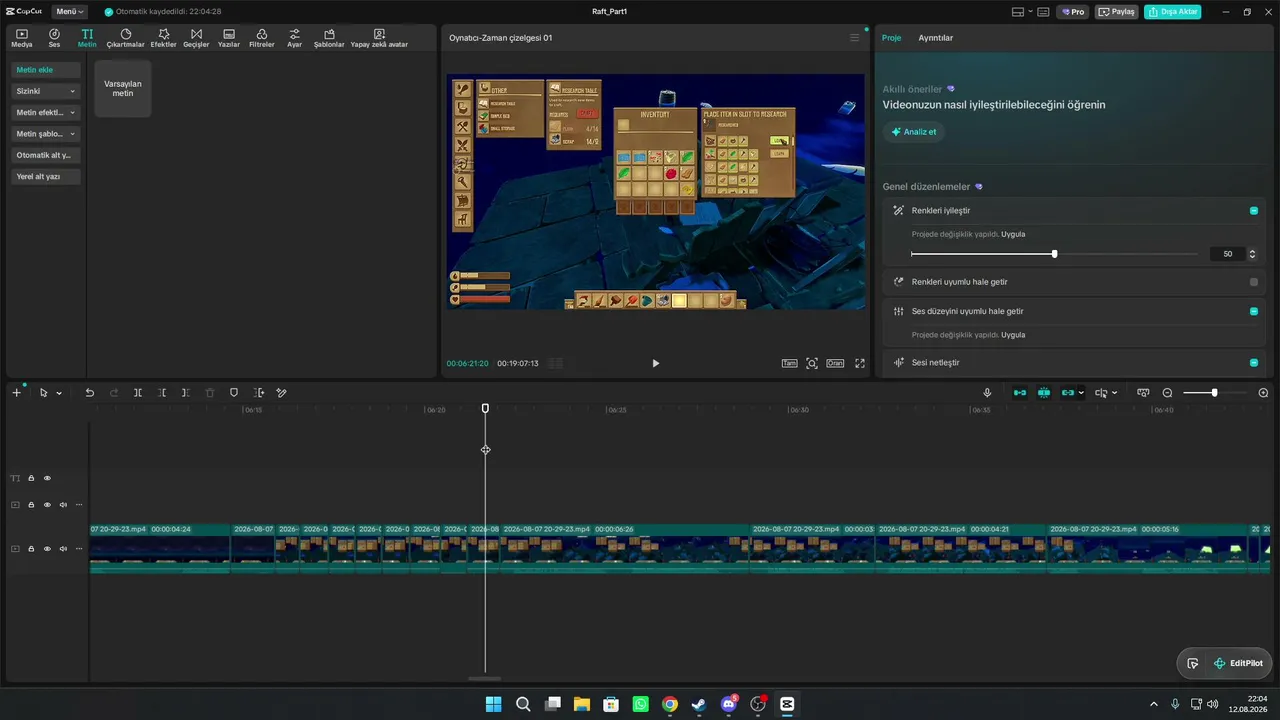
Task: Play the preview video
Action: click(656, 363)
